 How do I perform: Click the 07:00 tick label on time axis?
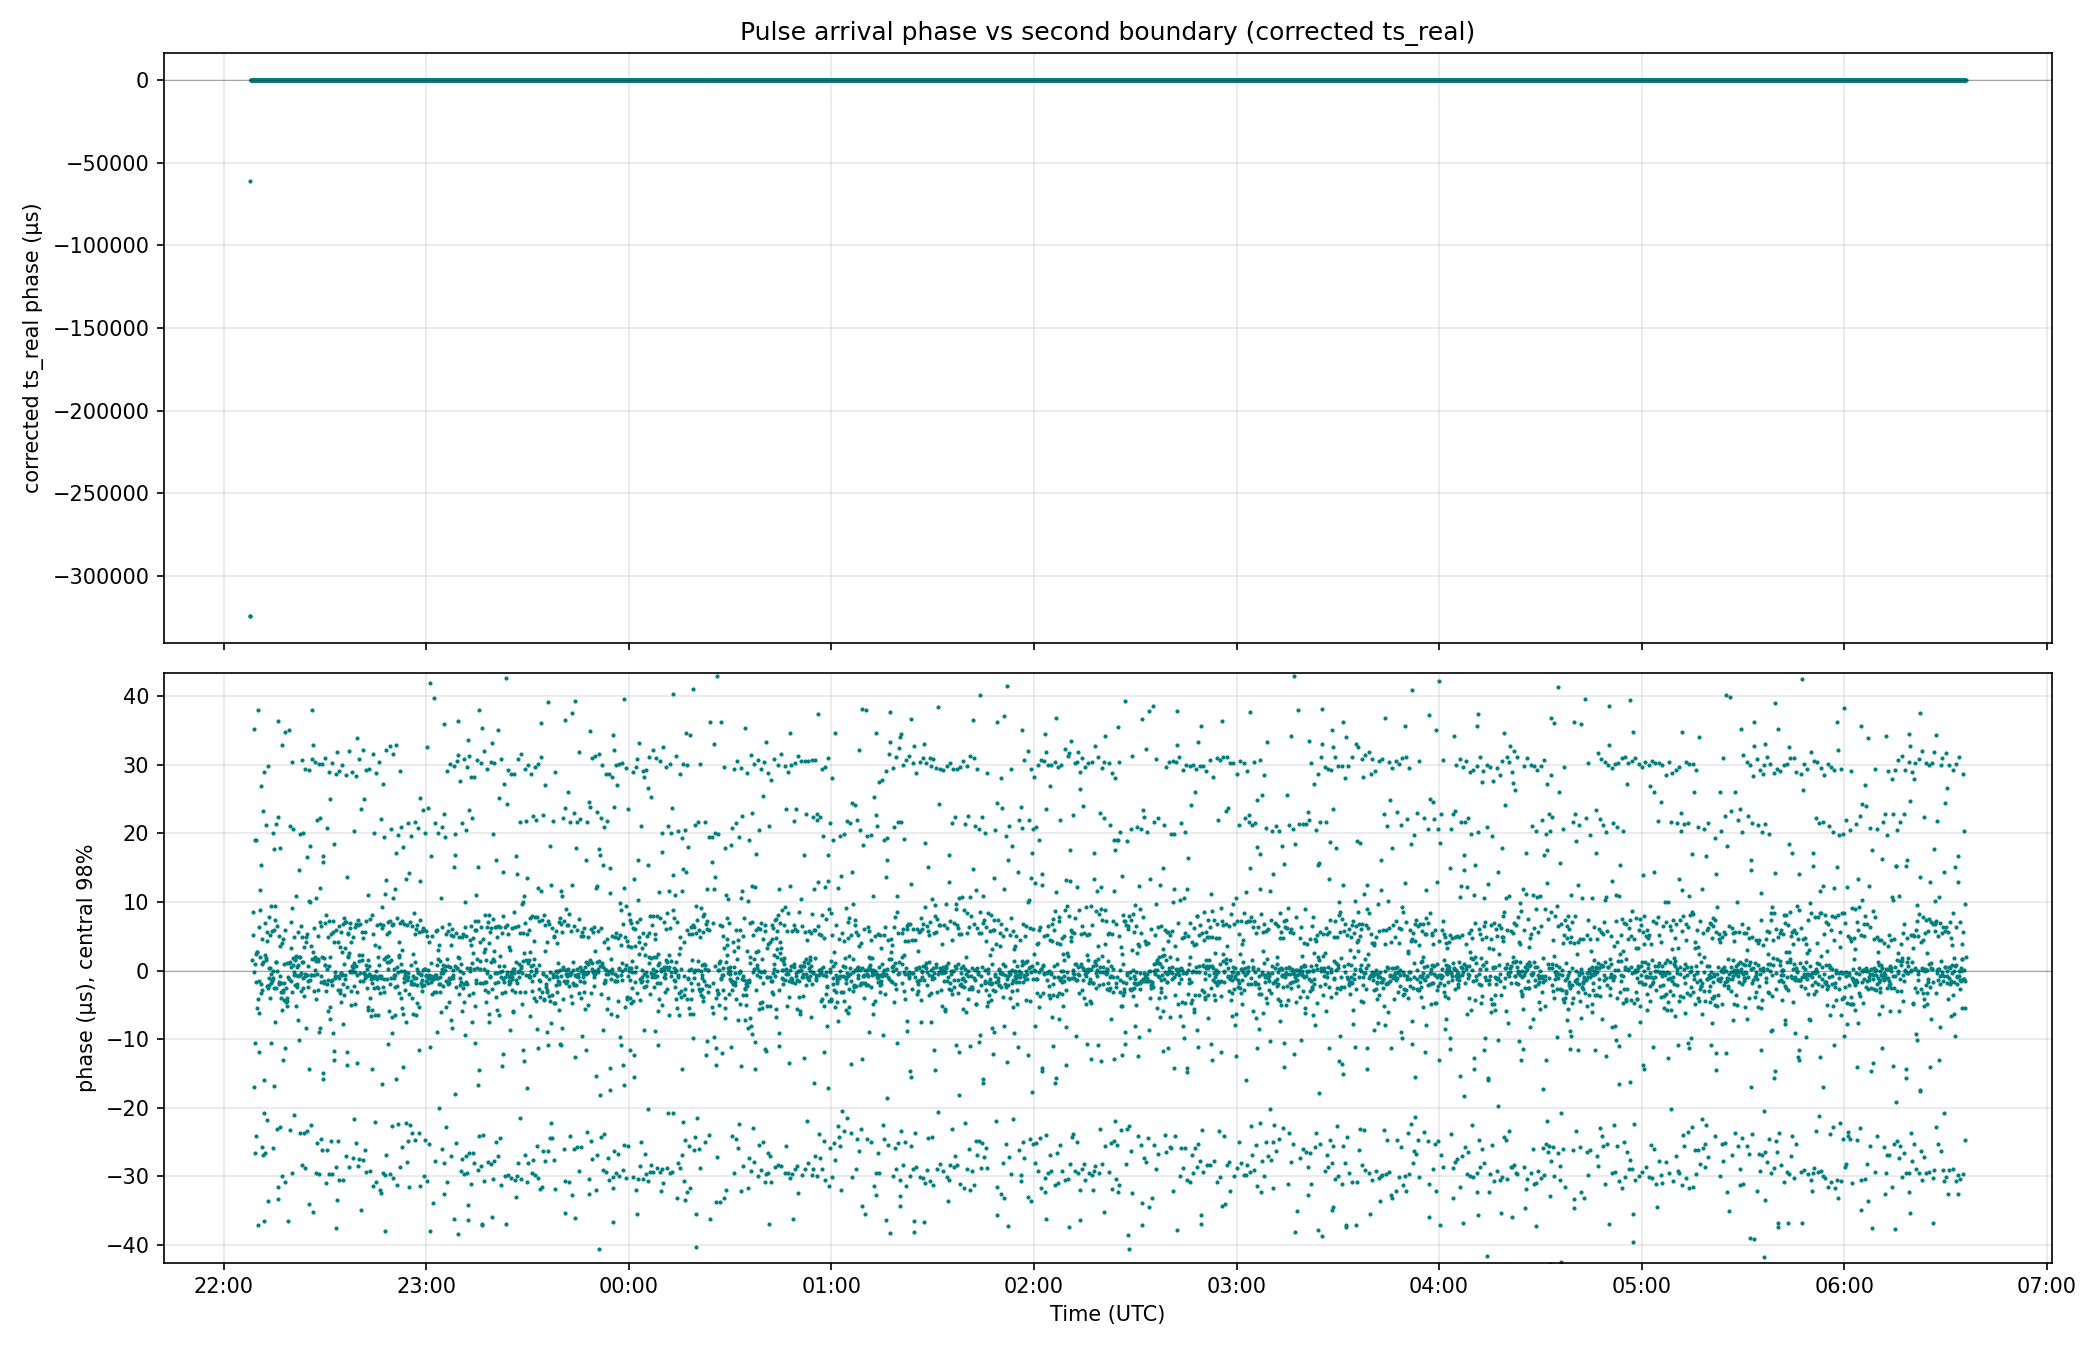tap(2046, 1284)
